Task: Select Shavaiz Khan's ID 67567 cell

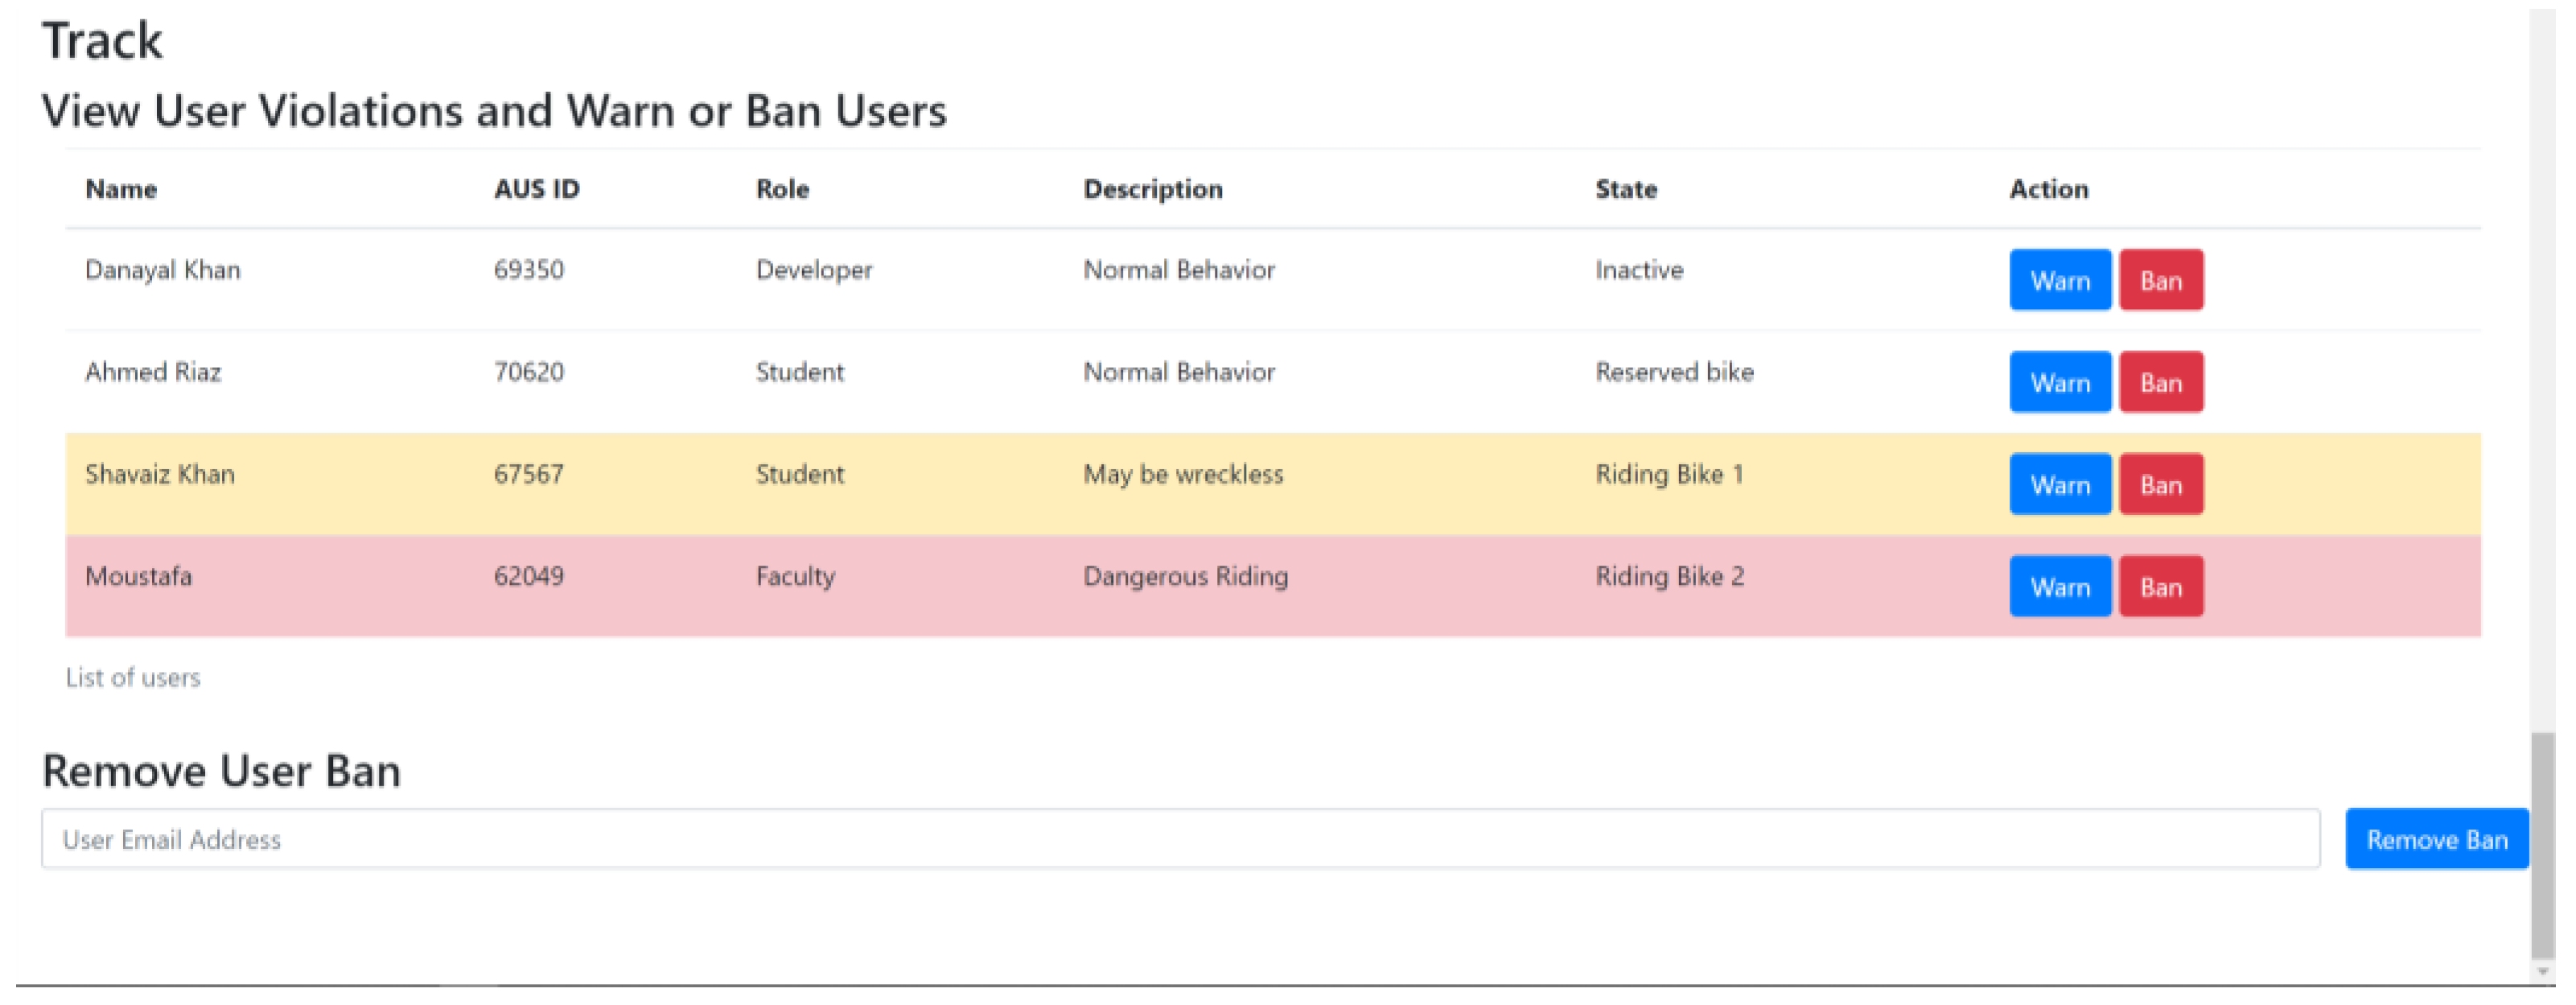Action: pyautogui.click(x=528, y=475)
